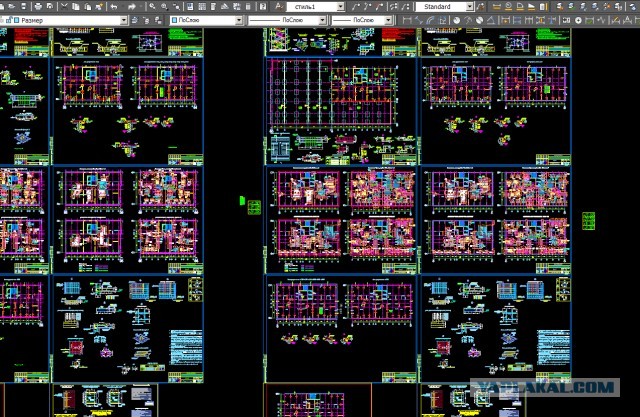The width and height of the screenshot is (640, 417).
Task: Copy to clipboard using the Copy icon
Action: 76,7
